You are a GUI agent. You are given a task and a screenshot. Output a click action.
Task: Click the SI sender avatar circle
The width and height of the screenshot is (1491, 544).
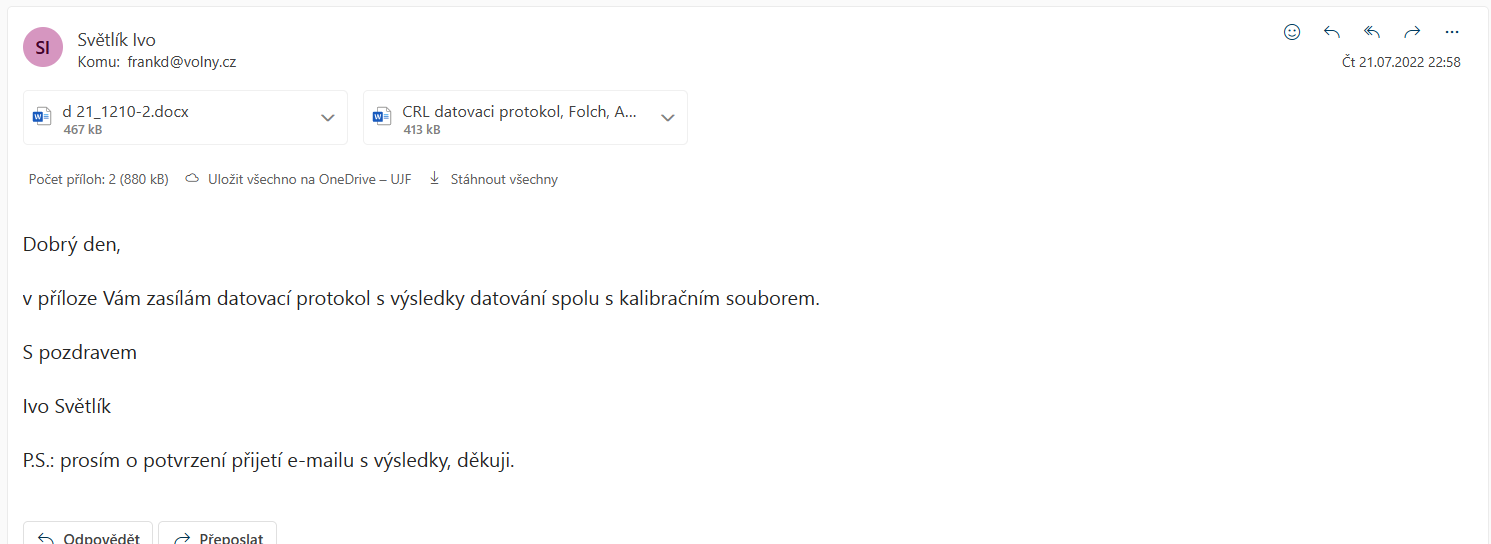43,47
